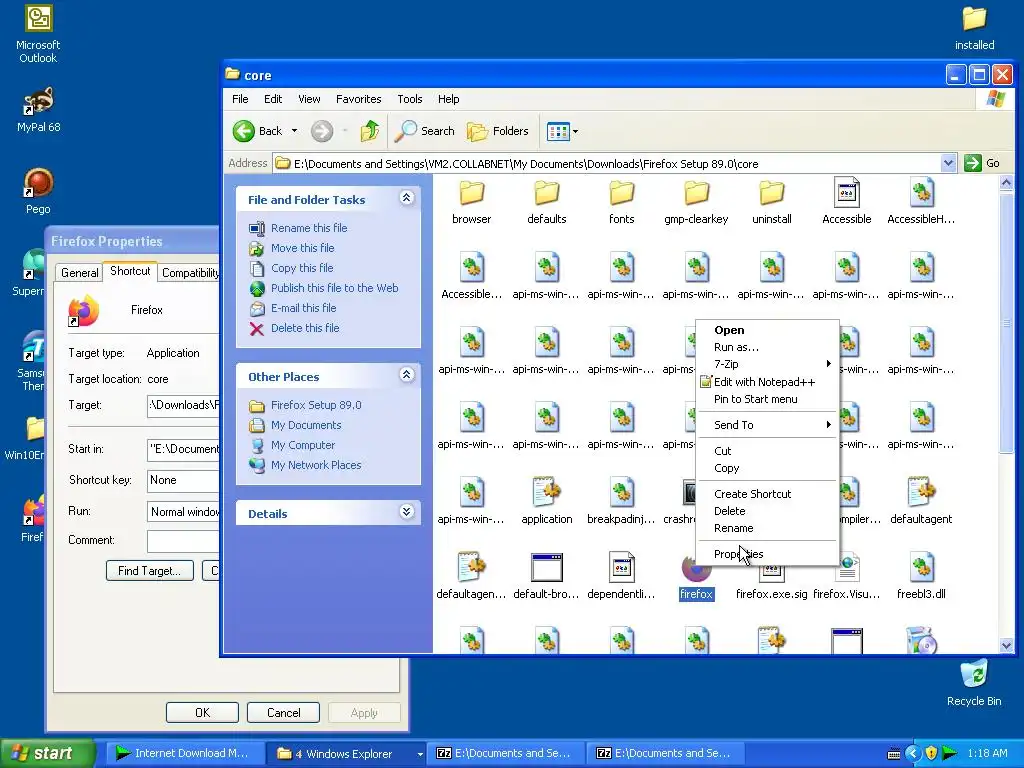Choose Edit with Notepad++
This screenshot has height=768, width=1024.
[x=767, y=382]
